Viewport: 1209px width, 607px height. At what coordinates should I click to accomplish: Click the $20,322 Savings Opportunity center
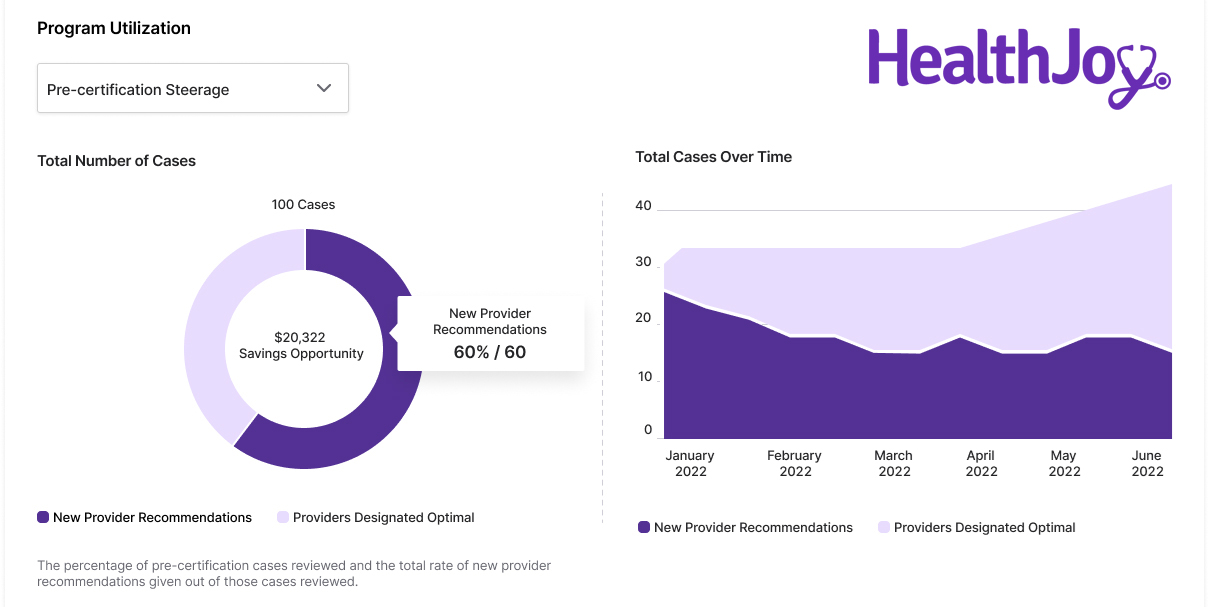(x=301, y=345)
